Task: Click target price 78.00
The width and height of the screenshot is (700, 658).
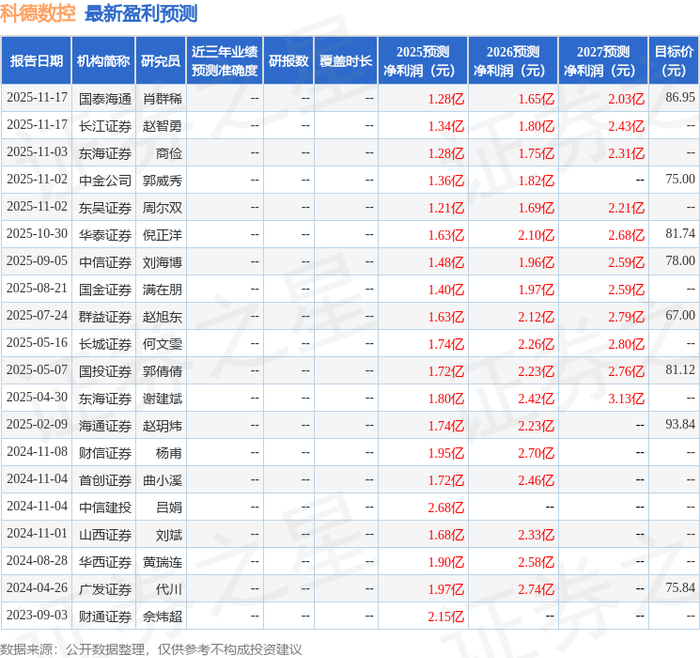Action: click(x=680, y=261)
